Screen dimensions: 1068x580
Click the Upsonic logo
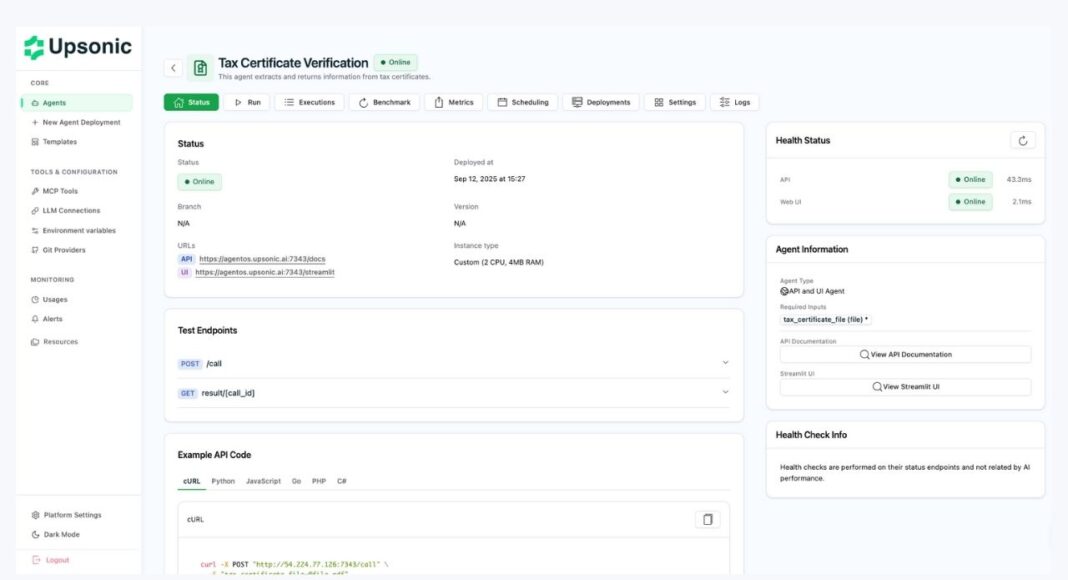(79, 47)
